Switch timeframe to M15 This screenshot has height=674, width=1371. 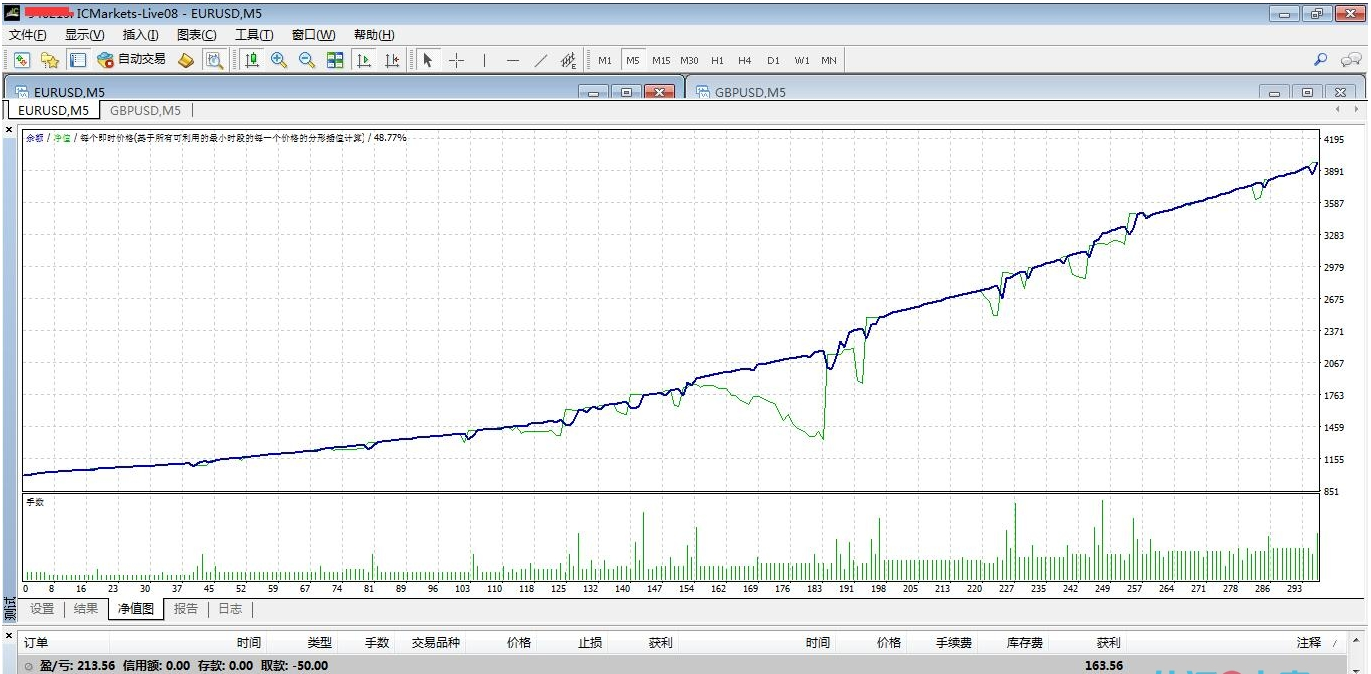tap(661, 60)
